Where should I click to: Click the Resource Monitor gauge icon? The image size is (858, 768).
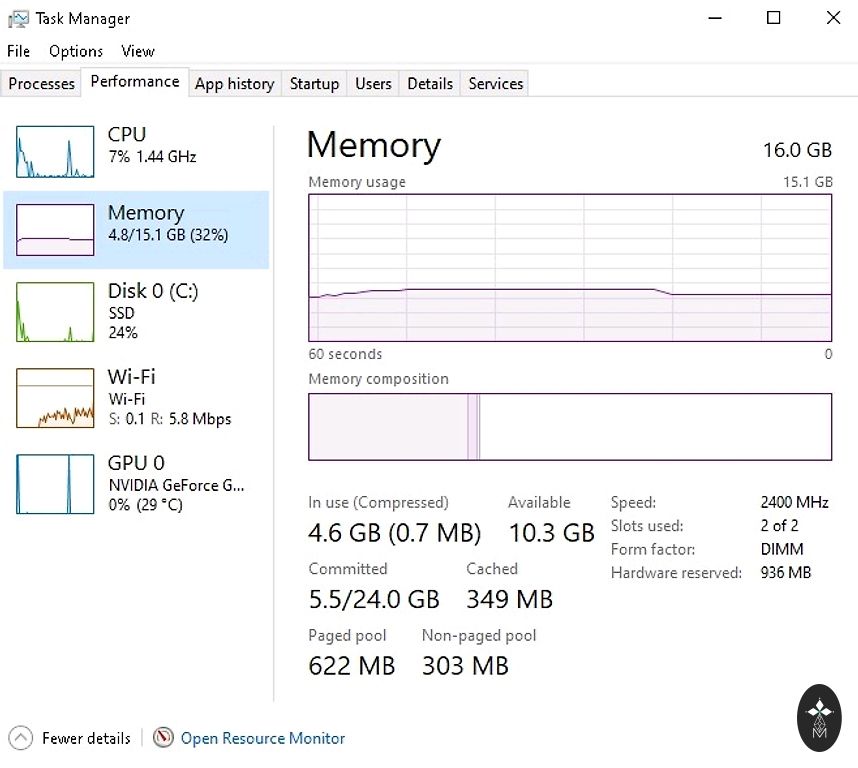point(163,738)
